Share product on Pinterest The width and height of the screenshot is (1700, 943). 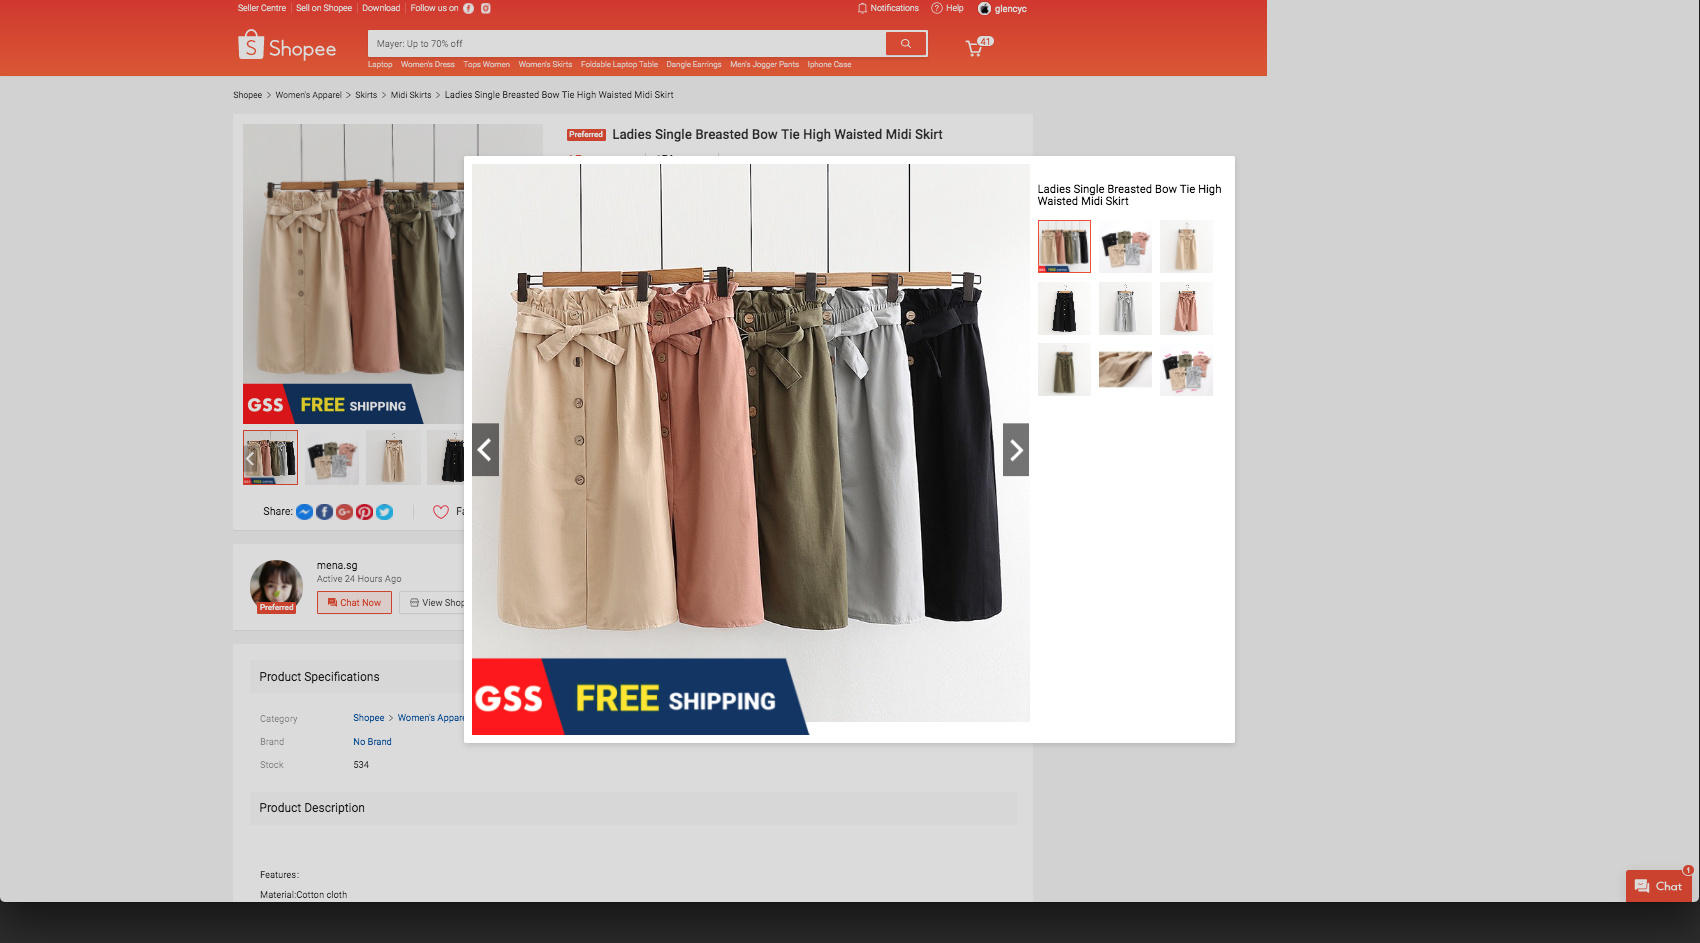364,512
